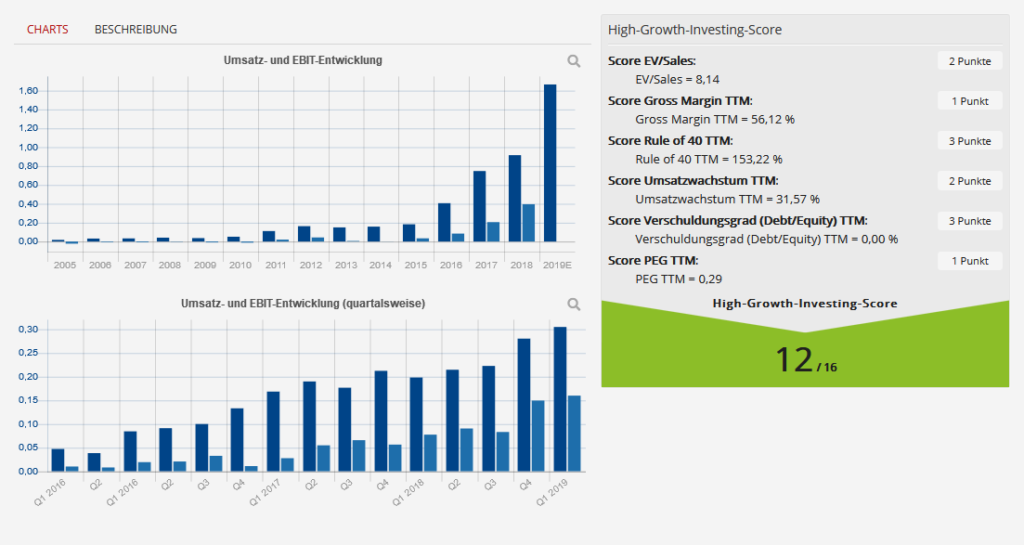Select the 2016 revenue bar in annual chart
This screenshot has height=545, width=1024.
coord(444,223)
